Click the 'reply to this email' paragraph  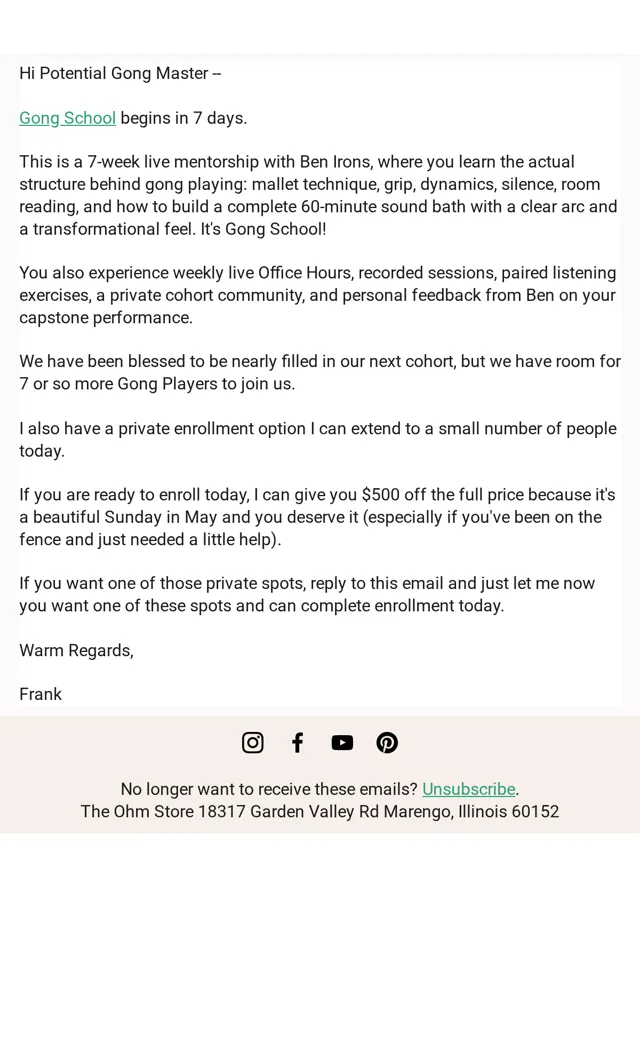point(307,594)
